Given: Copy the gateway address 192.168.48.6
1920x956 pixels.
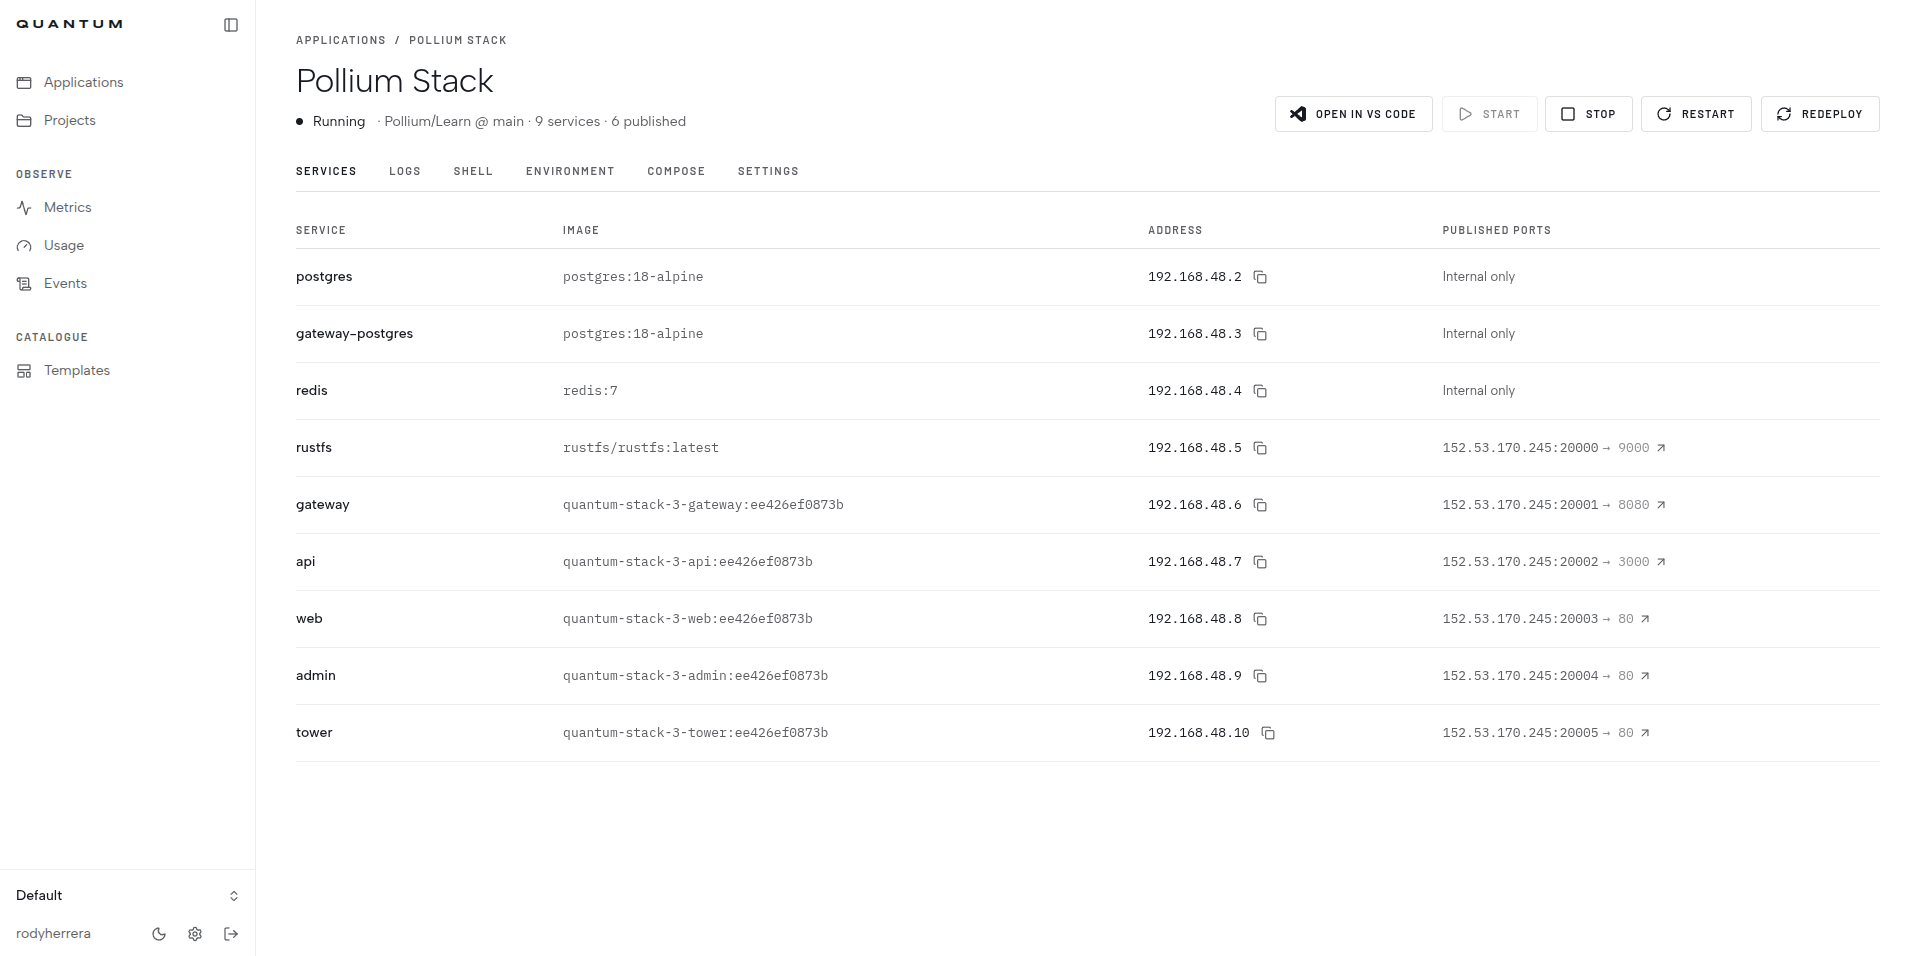Looking at the screenshot, I should pyautogui.click(x=1260, y=505).
